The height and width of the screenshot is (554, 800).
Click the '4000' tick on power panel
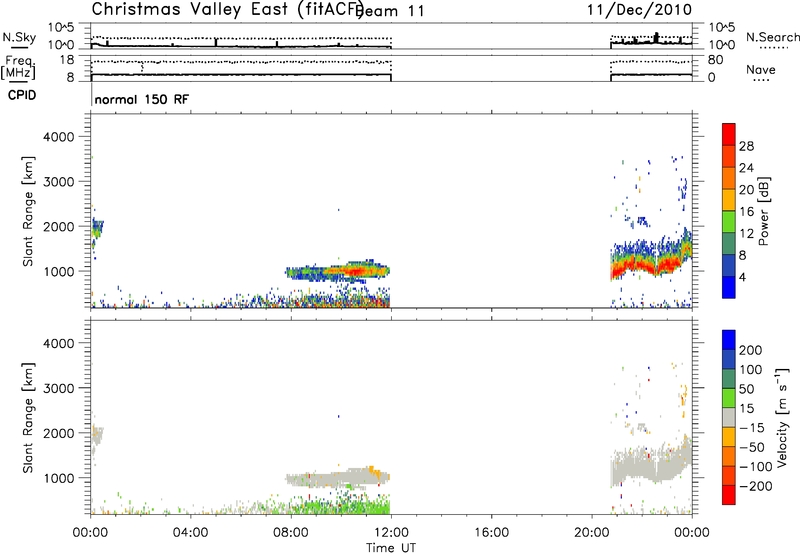click(x=58, y=137)
